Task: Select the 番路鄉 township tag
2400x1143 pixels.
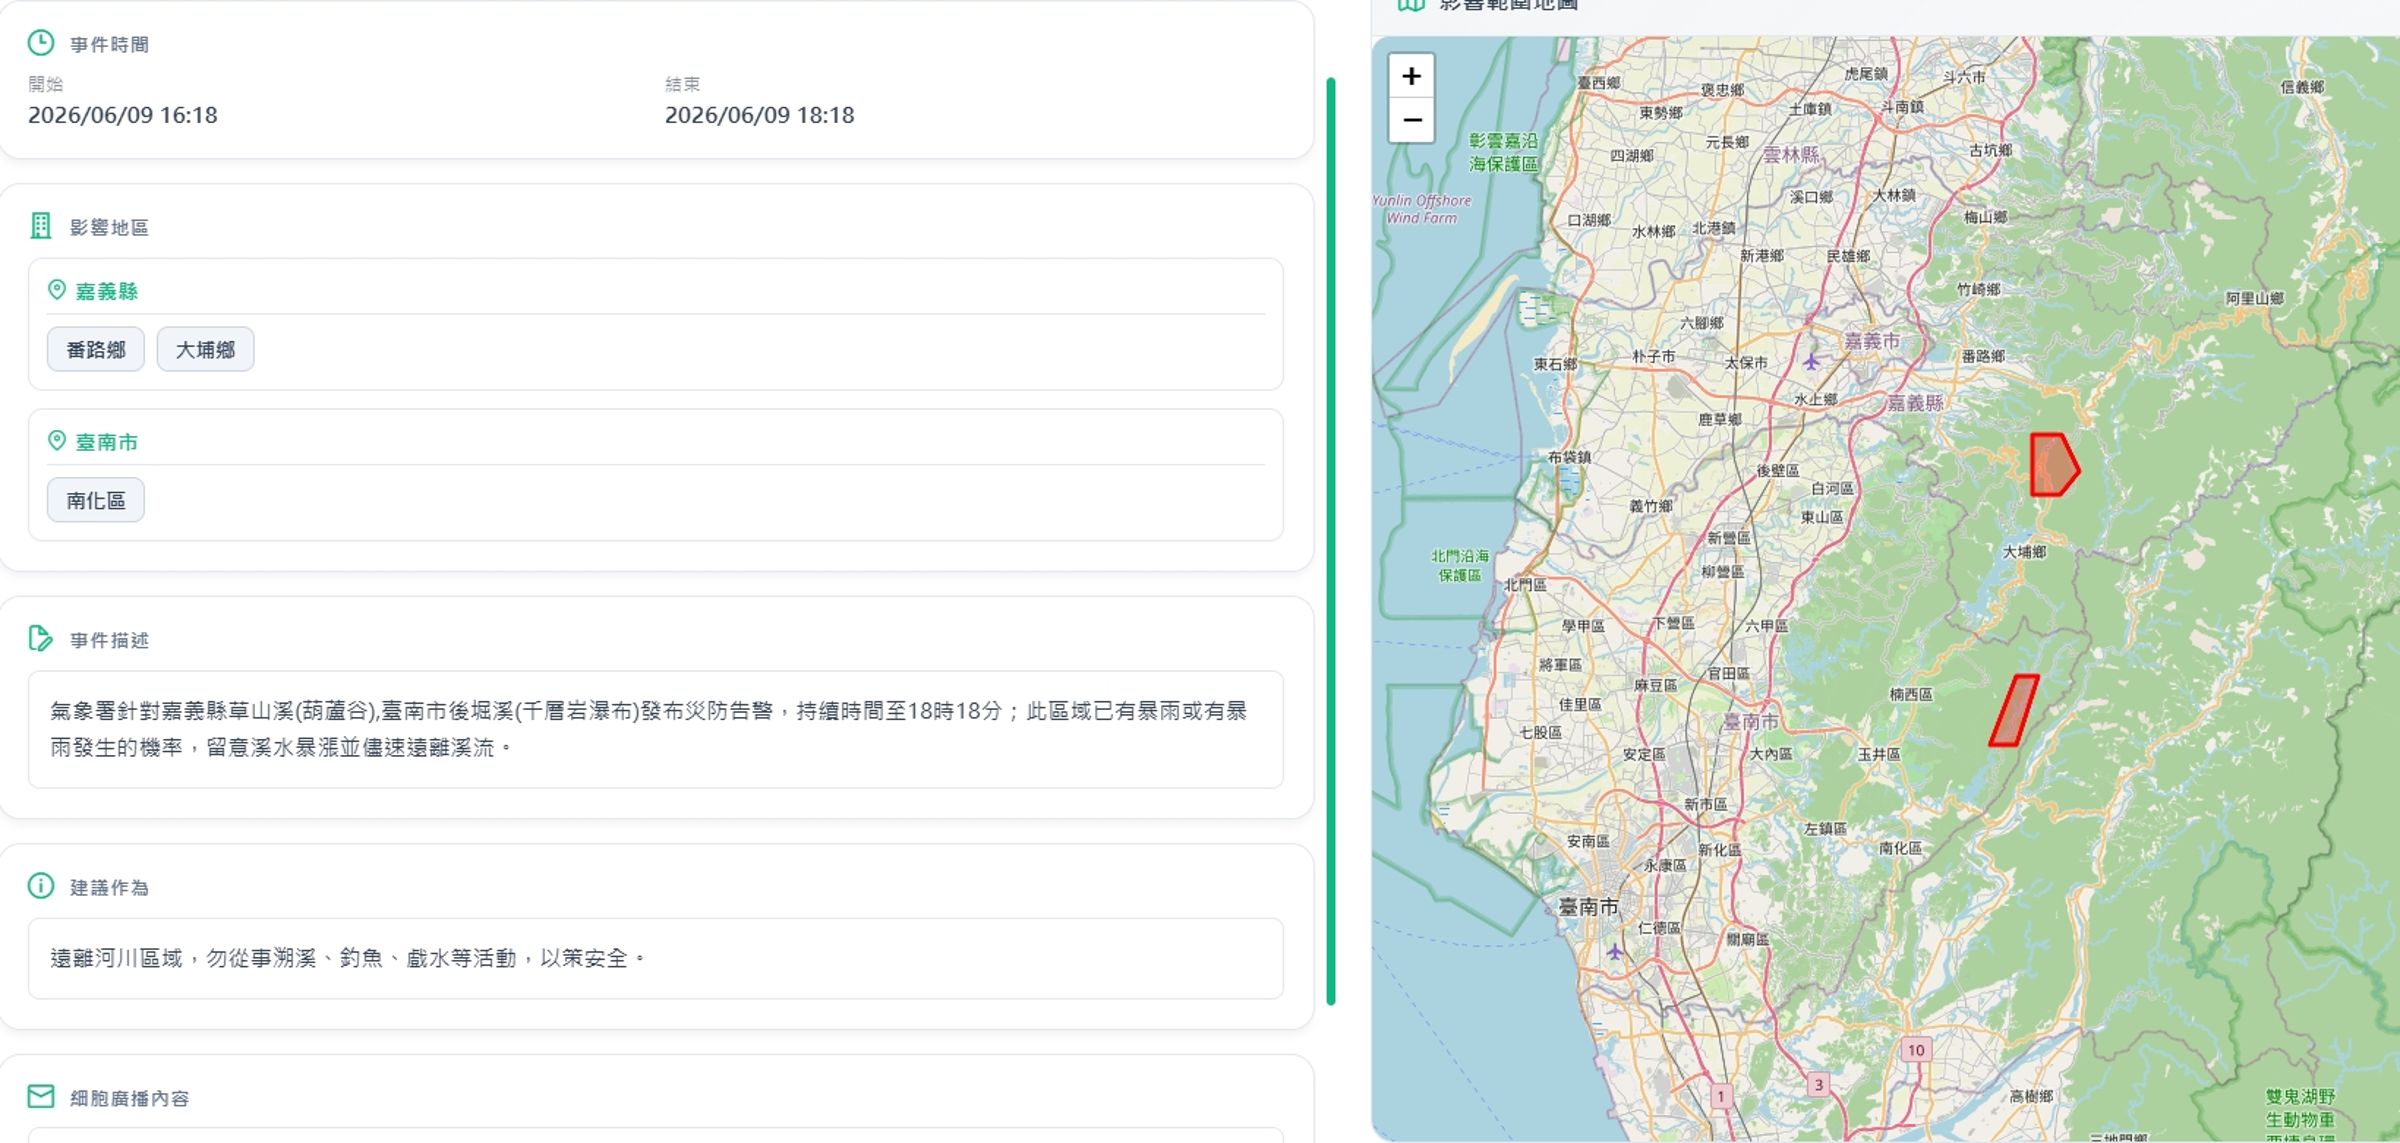Action: pos(96,350)
